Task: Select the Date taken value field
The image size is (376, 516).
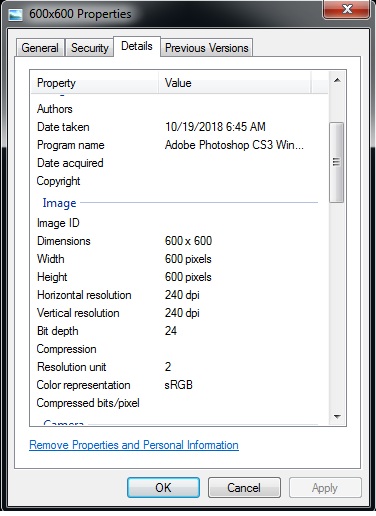Action: point(215,127)
